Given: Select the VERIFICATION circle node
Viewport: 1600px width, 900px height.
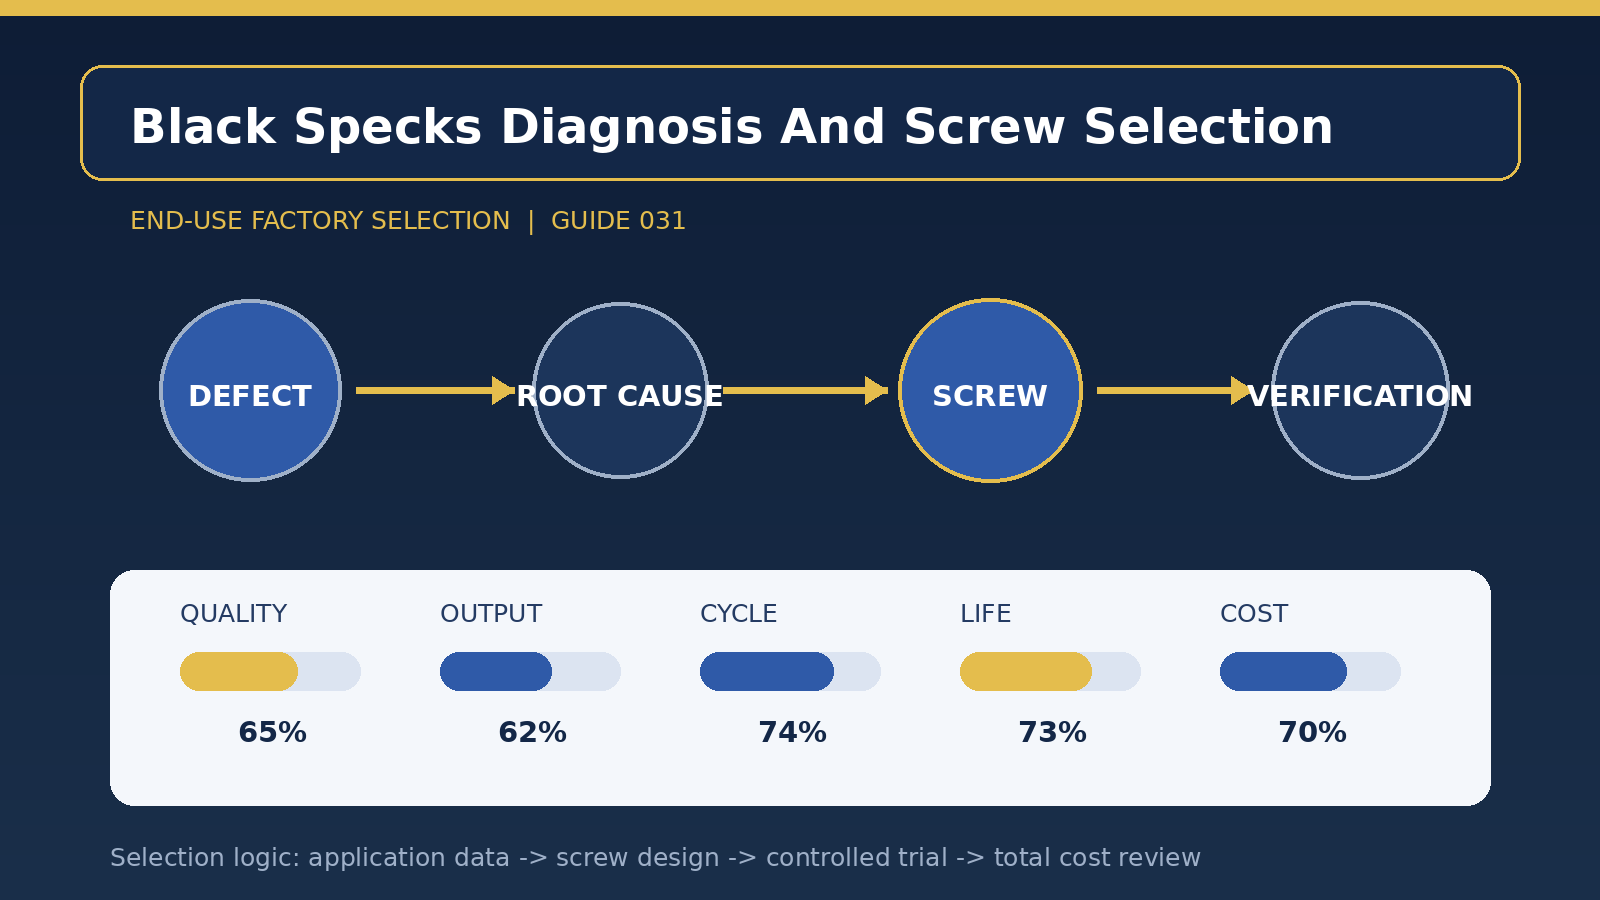Looking at the screenshot, I should click(x=1360, y=390).
